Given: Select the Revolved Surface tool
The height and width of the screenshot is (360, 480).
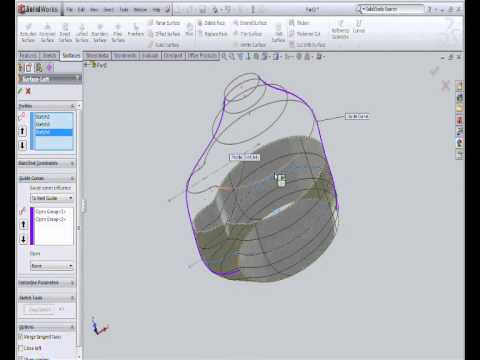Looking at the screenshot, I should tap(47, 33).
